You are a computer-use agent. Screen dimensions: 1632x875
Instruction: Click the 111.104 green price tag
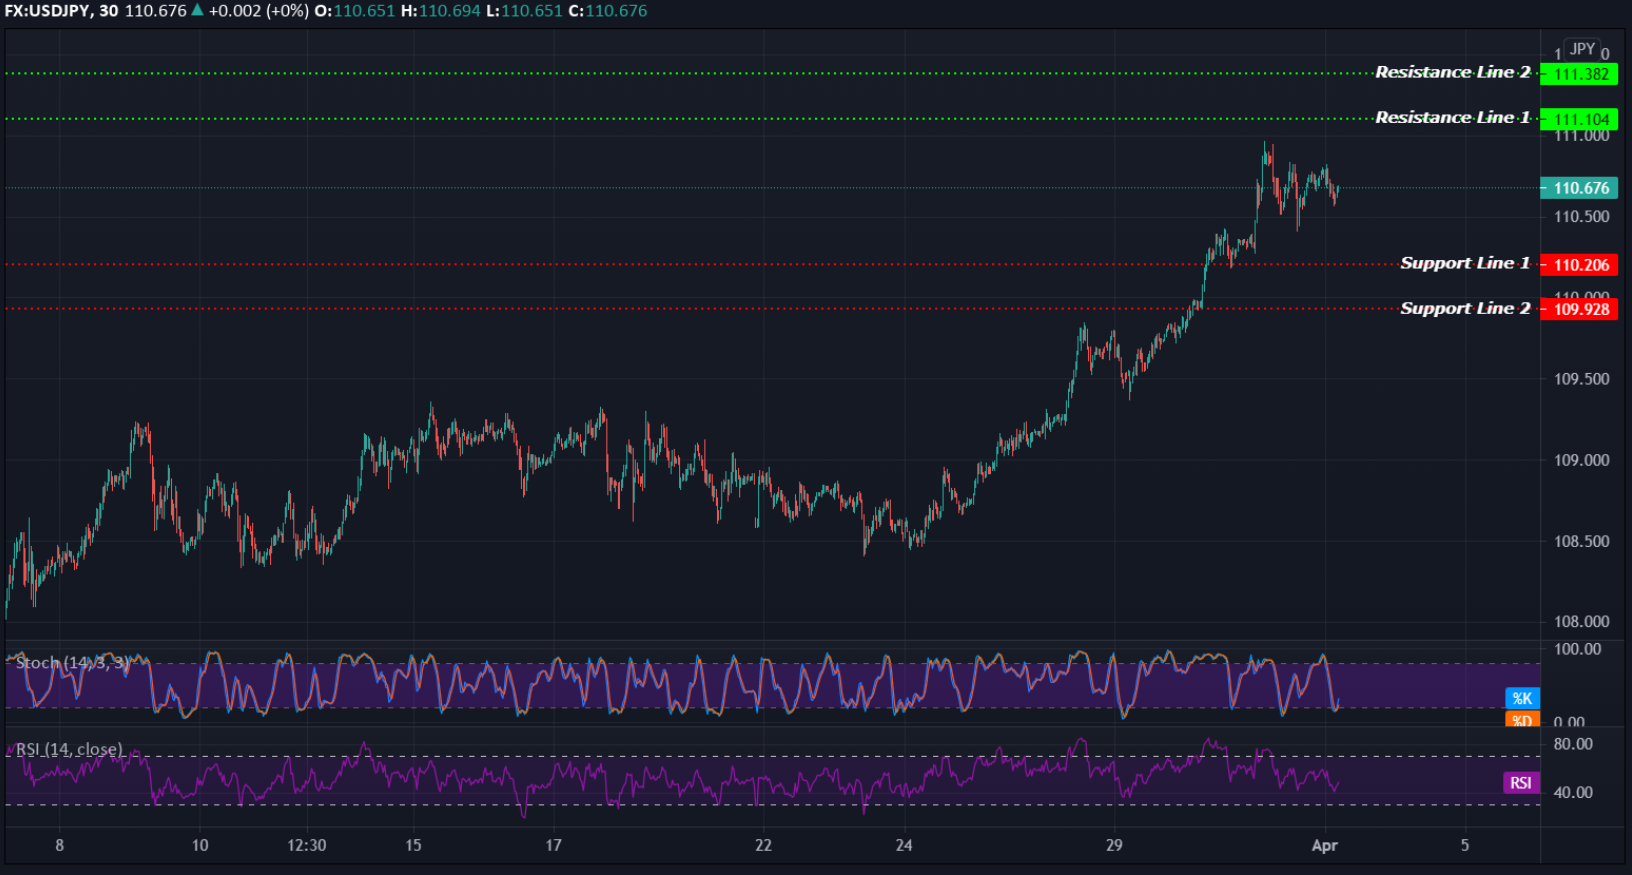[x=1579, y=119]
